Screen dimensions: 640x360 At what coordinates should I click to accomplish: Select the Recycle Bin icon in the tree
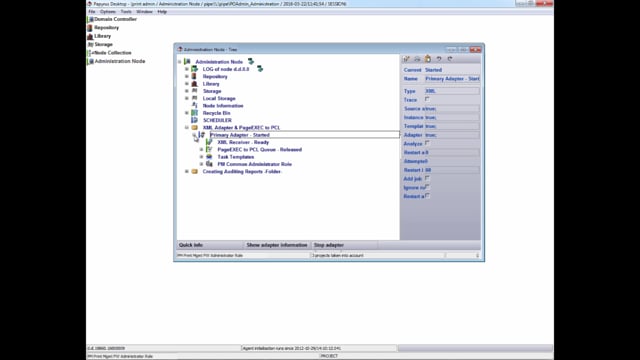[195, 113]
